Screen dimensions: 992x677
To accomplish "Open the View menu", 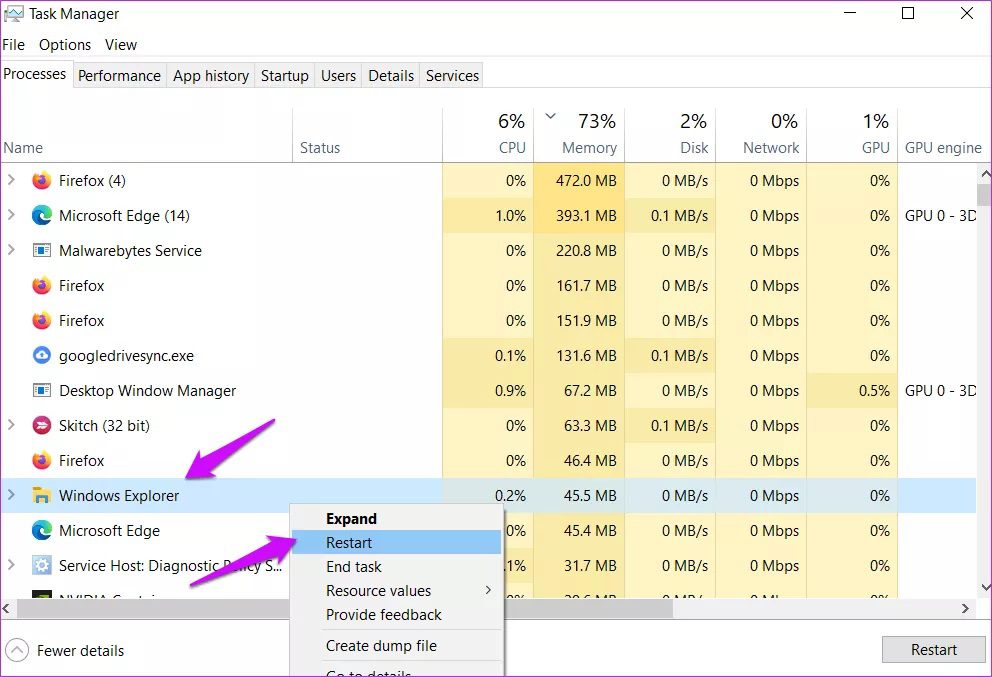I will point(121,45).
